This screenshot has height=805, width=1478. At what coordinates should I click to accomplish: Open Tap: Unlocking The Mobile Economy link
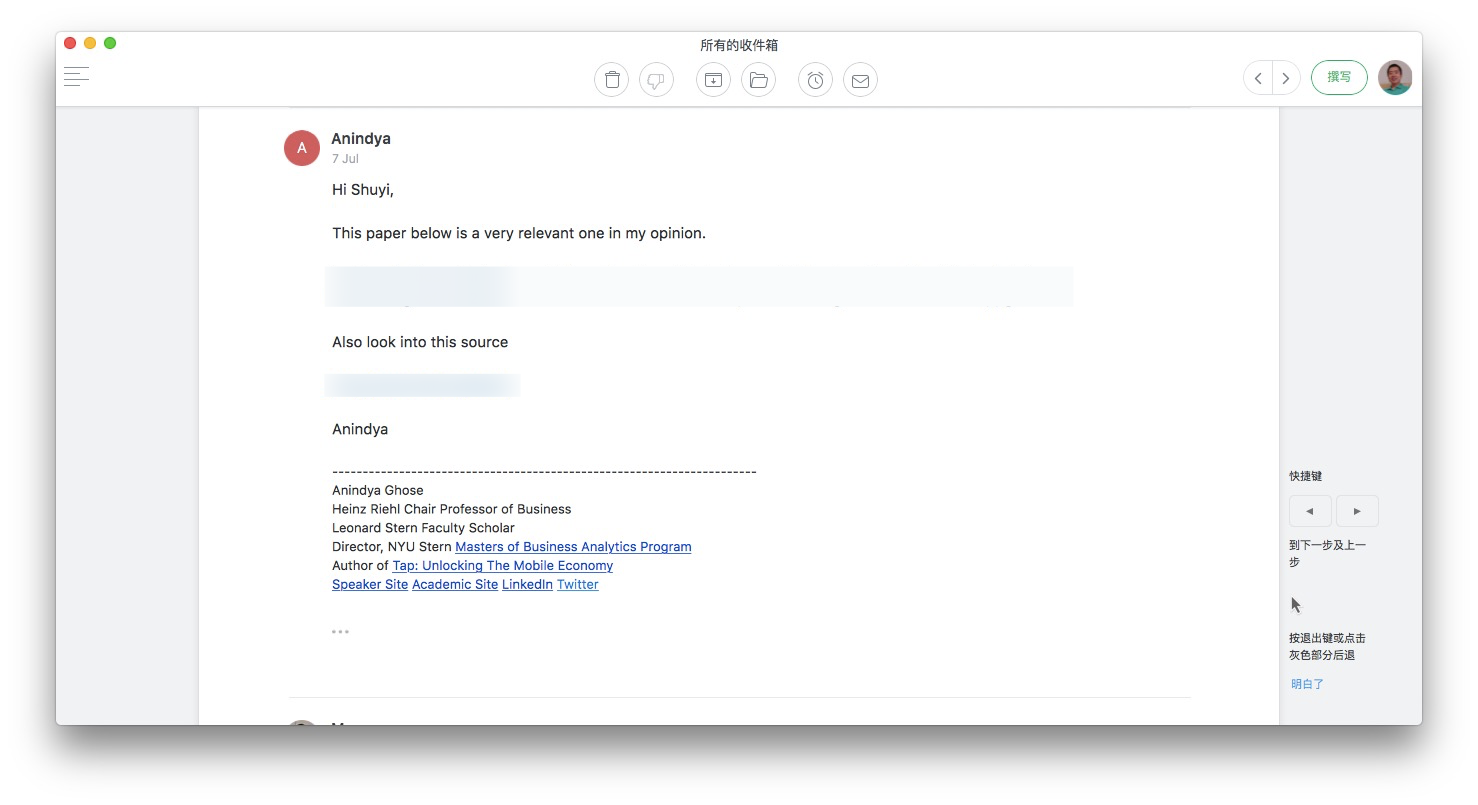tap(503, 566)
